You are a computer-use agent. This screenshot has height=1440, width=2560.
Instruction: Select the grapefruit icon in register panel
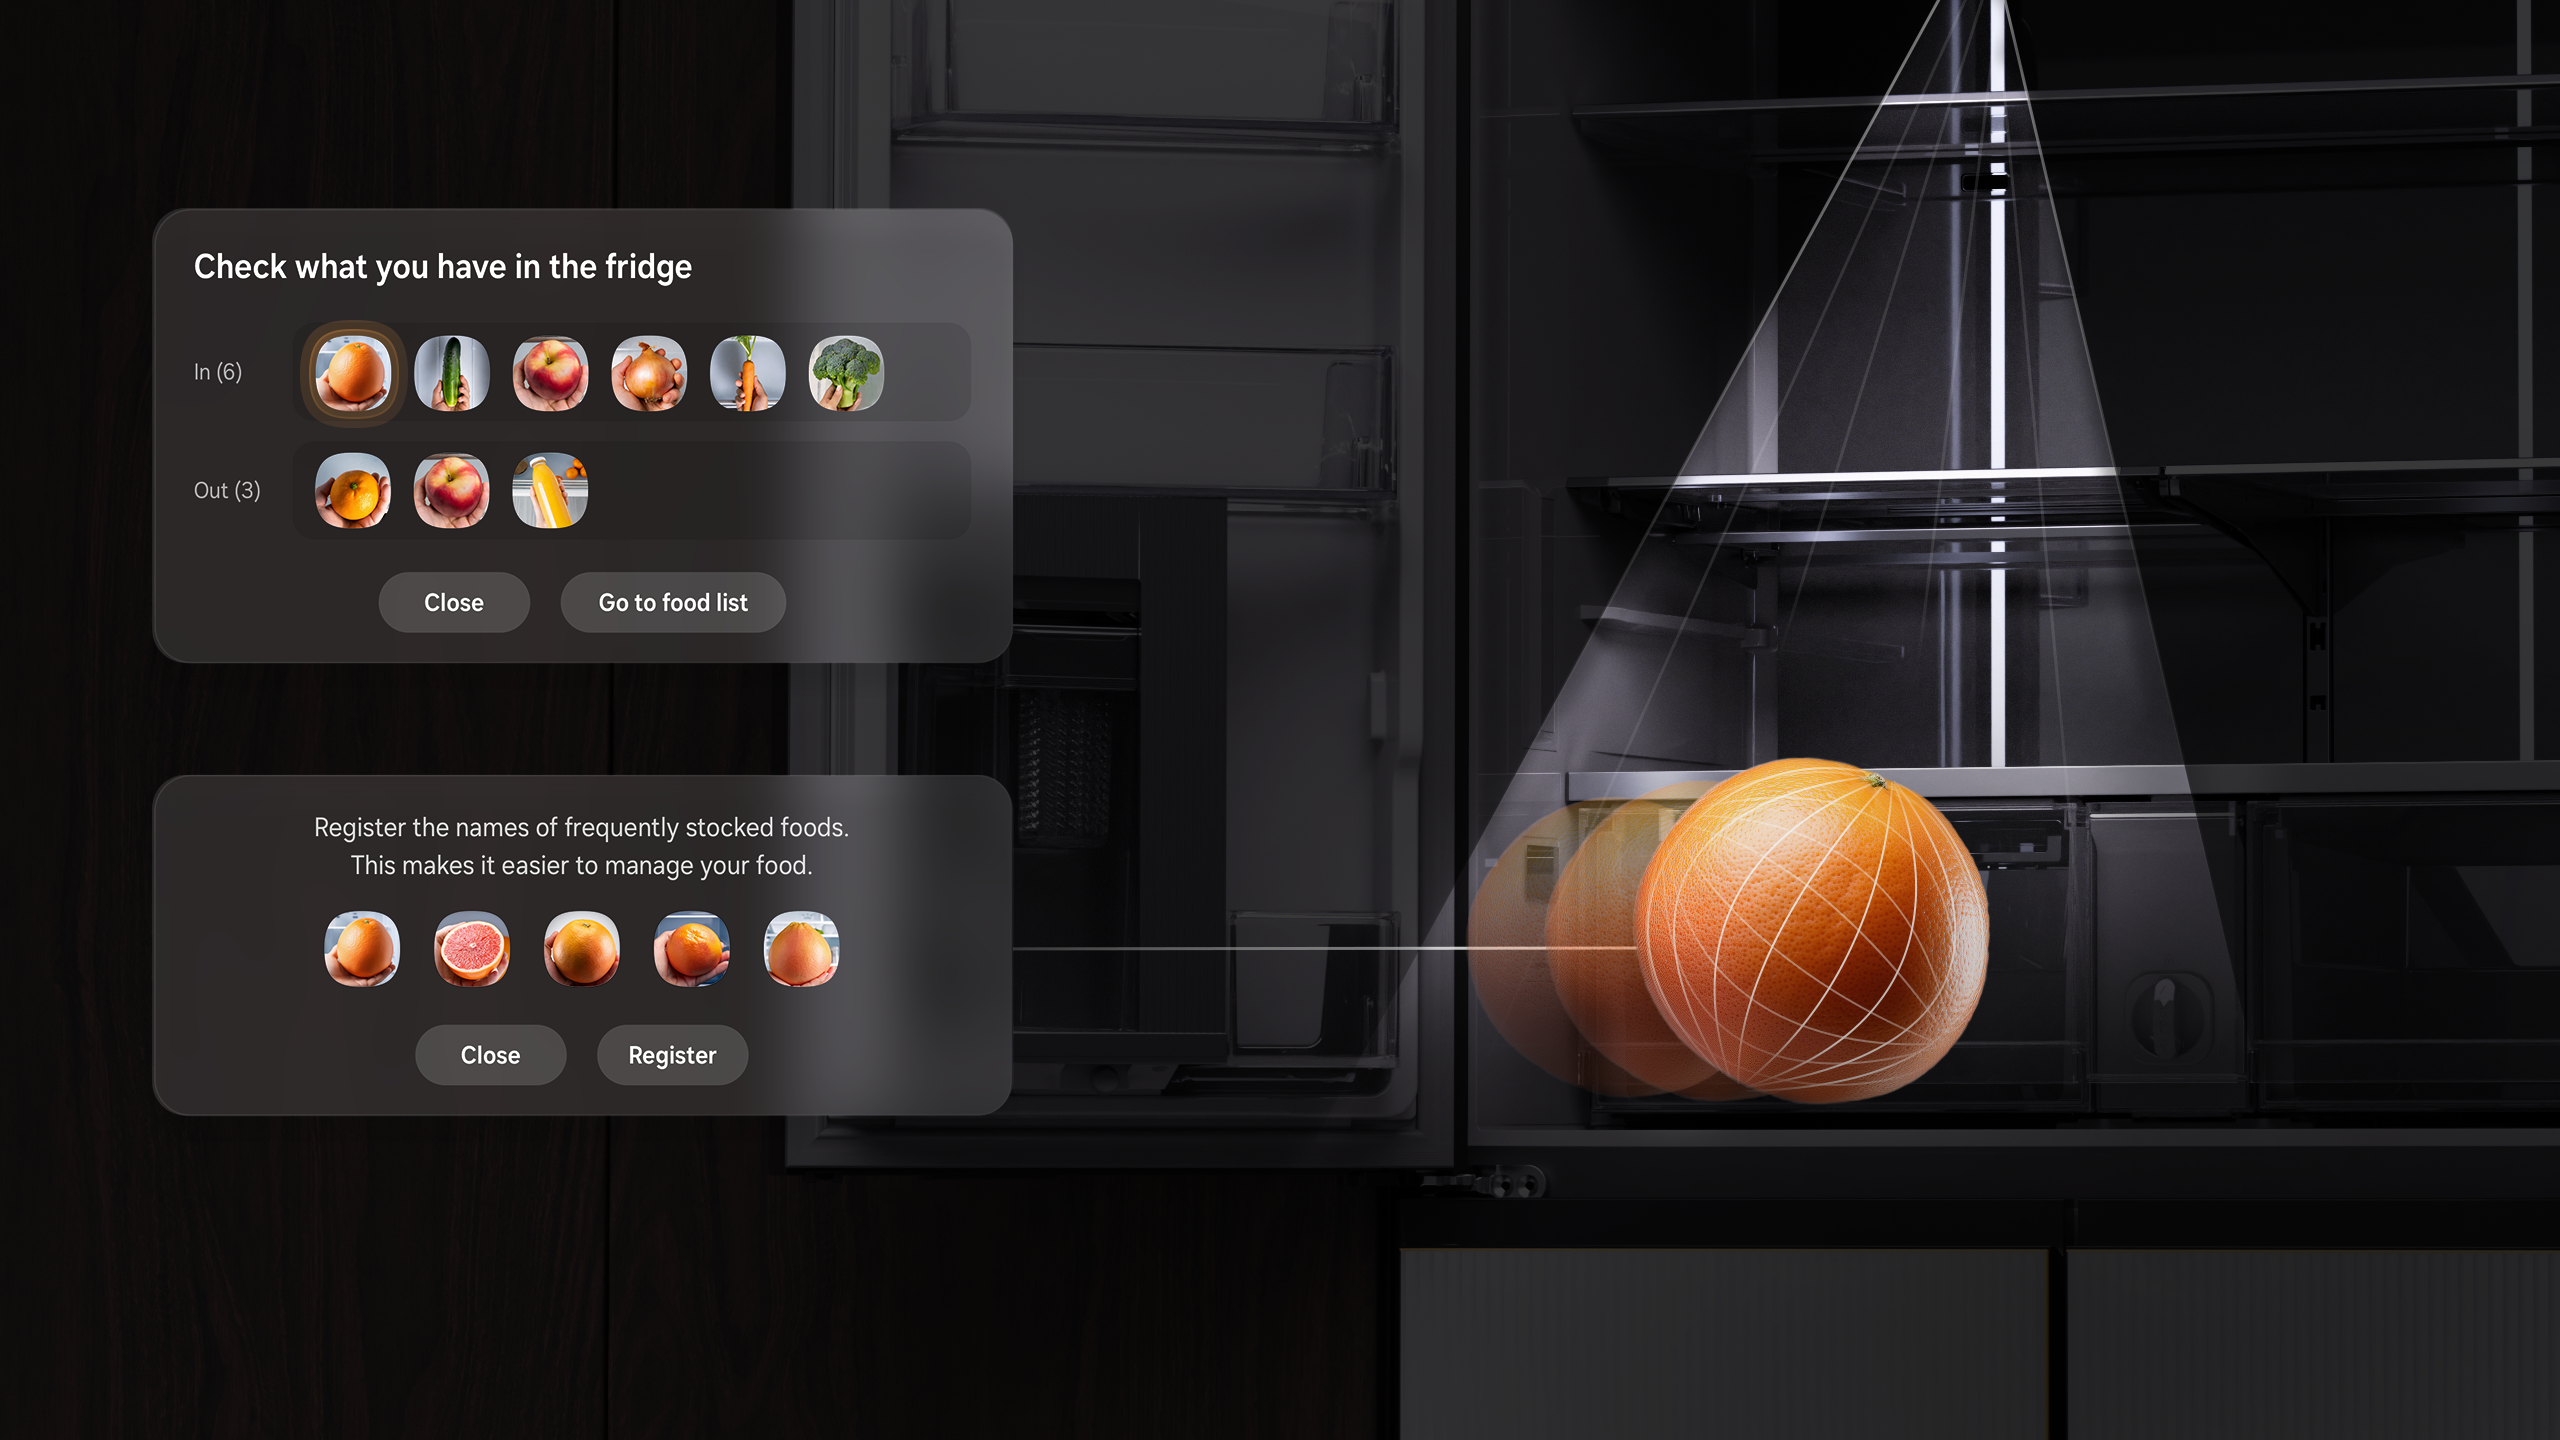coord(471,948)
